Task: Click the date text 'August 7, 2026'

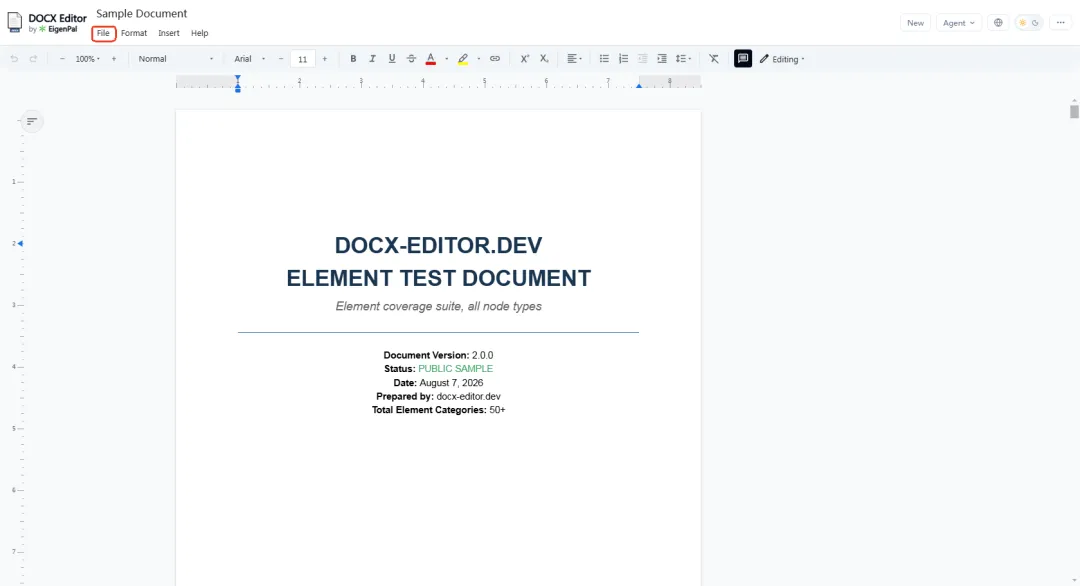Action: point(451,383)
